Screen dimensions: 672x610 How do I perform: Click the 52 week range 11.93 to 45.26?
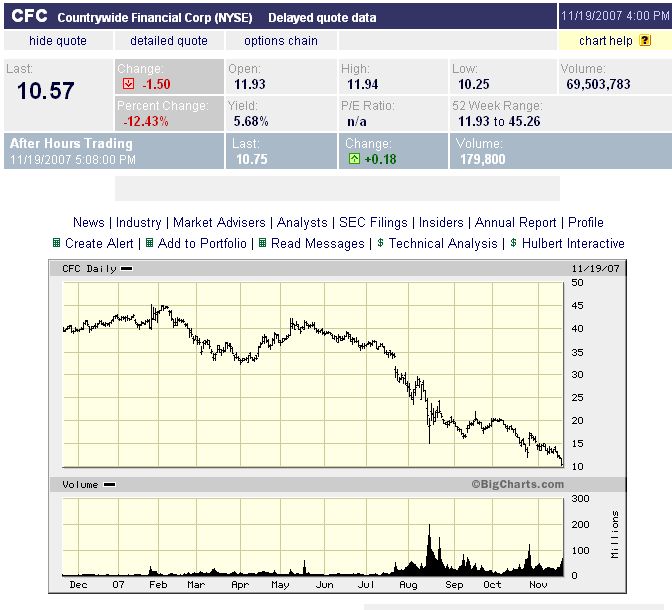coord(499,121)
